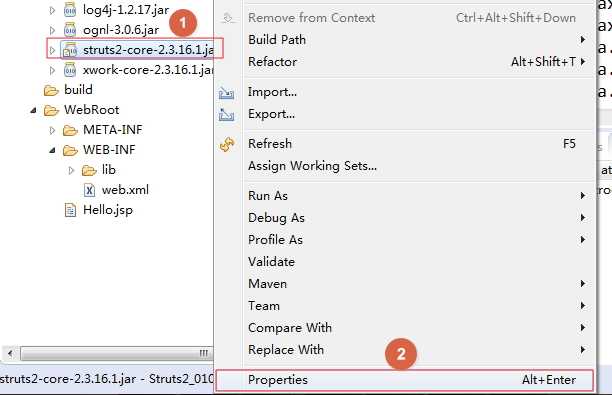Select the WEB-INF folder label

pos(109,150)
